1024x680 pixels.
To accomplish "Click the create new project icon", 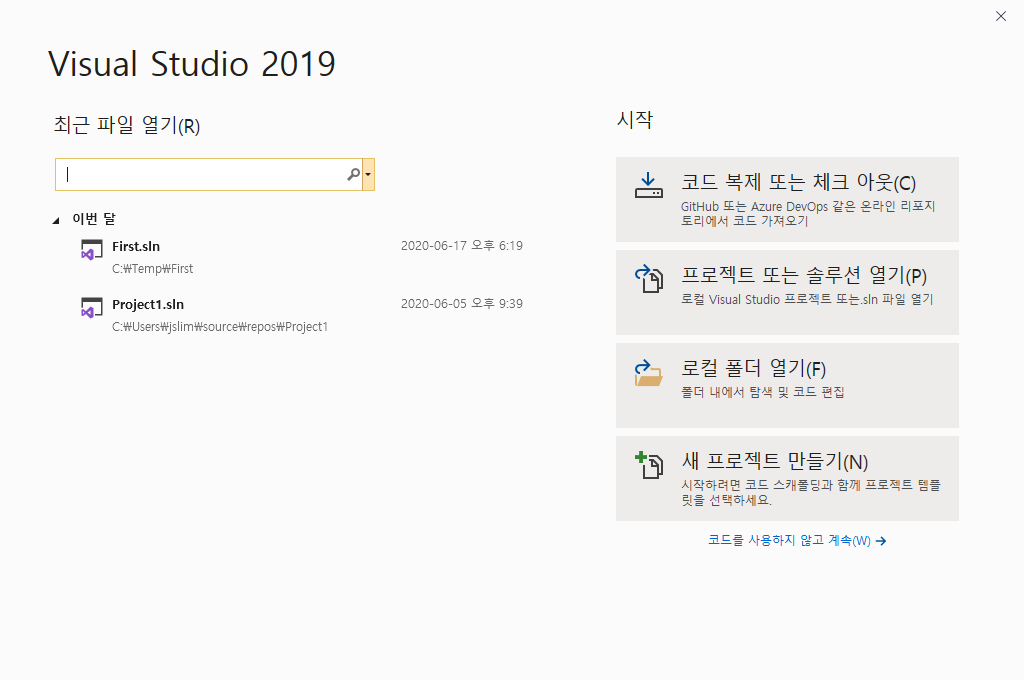I will point(648,465).
